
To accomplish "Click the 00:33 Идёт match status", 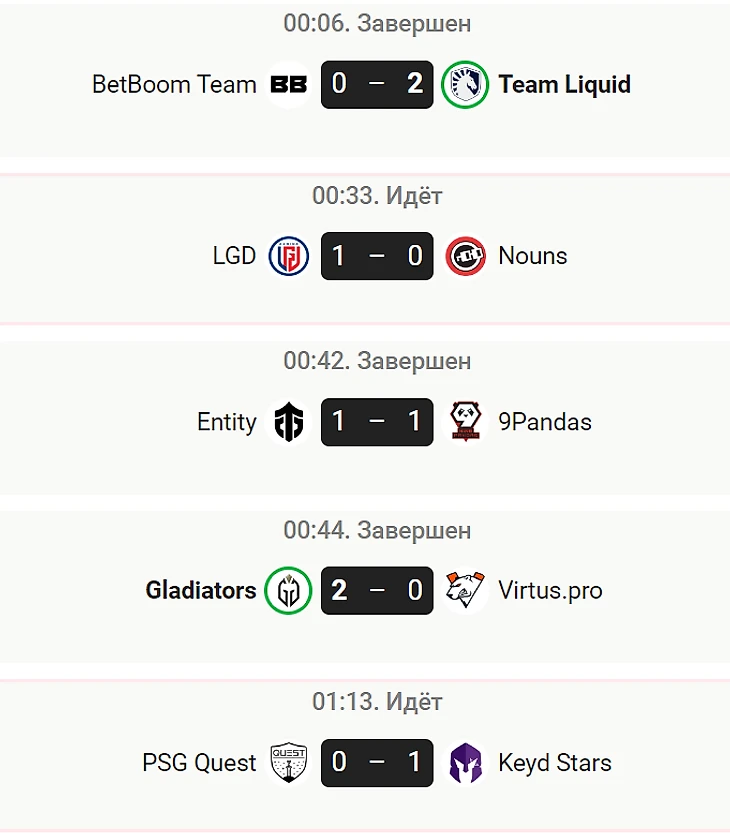I will (x=377, y=196).
